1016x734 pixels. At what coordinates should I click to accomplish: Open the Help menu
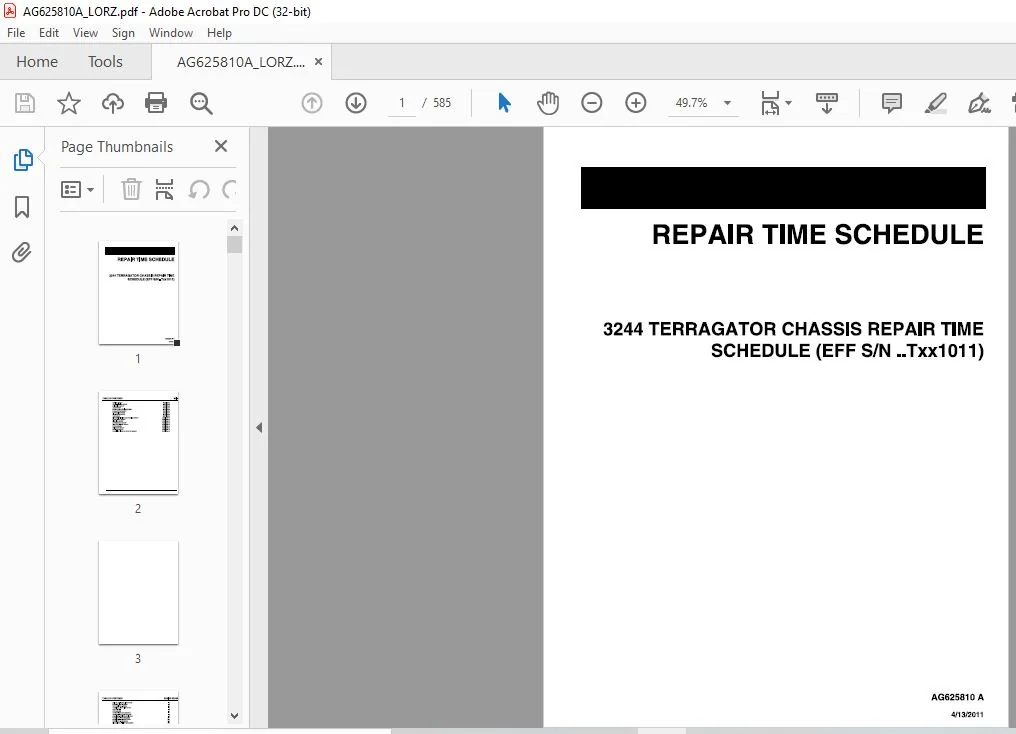click(x=219, y=33)
